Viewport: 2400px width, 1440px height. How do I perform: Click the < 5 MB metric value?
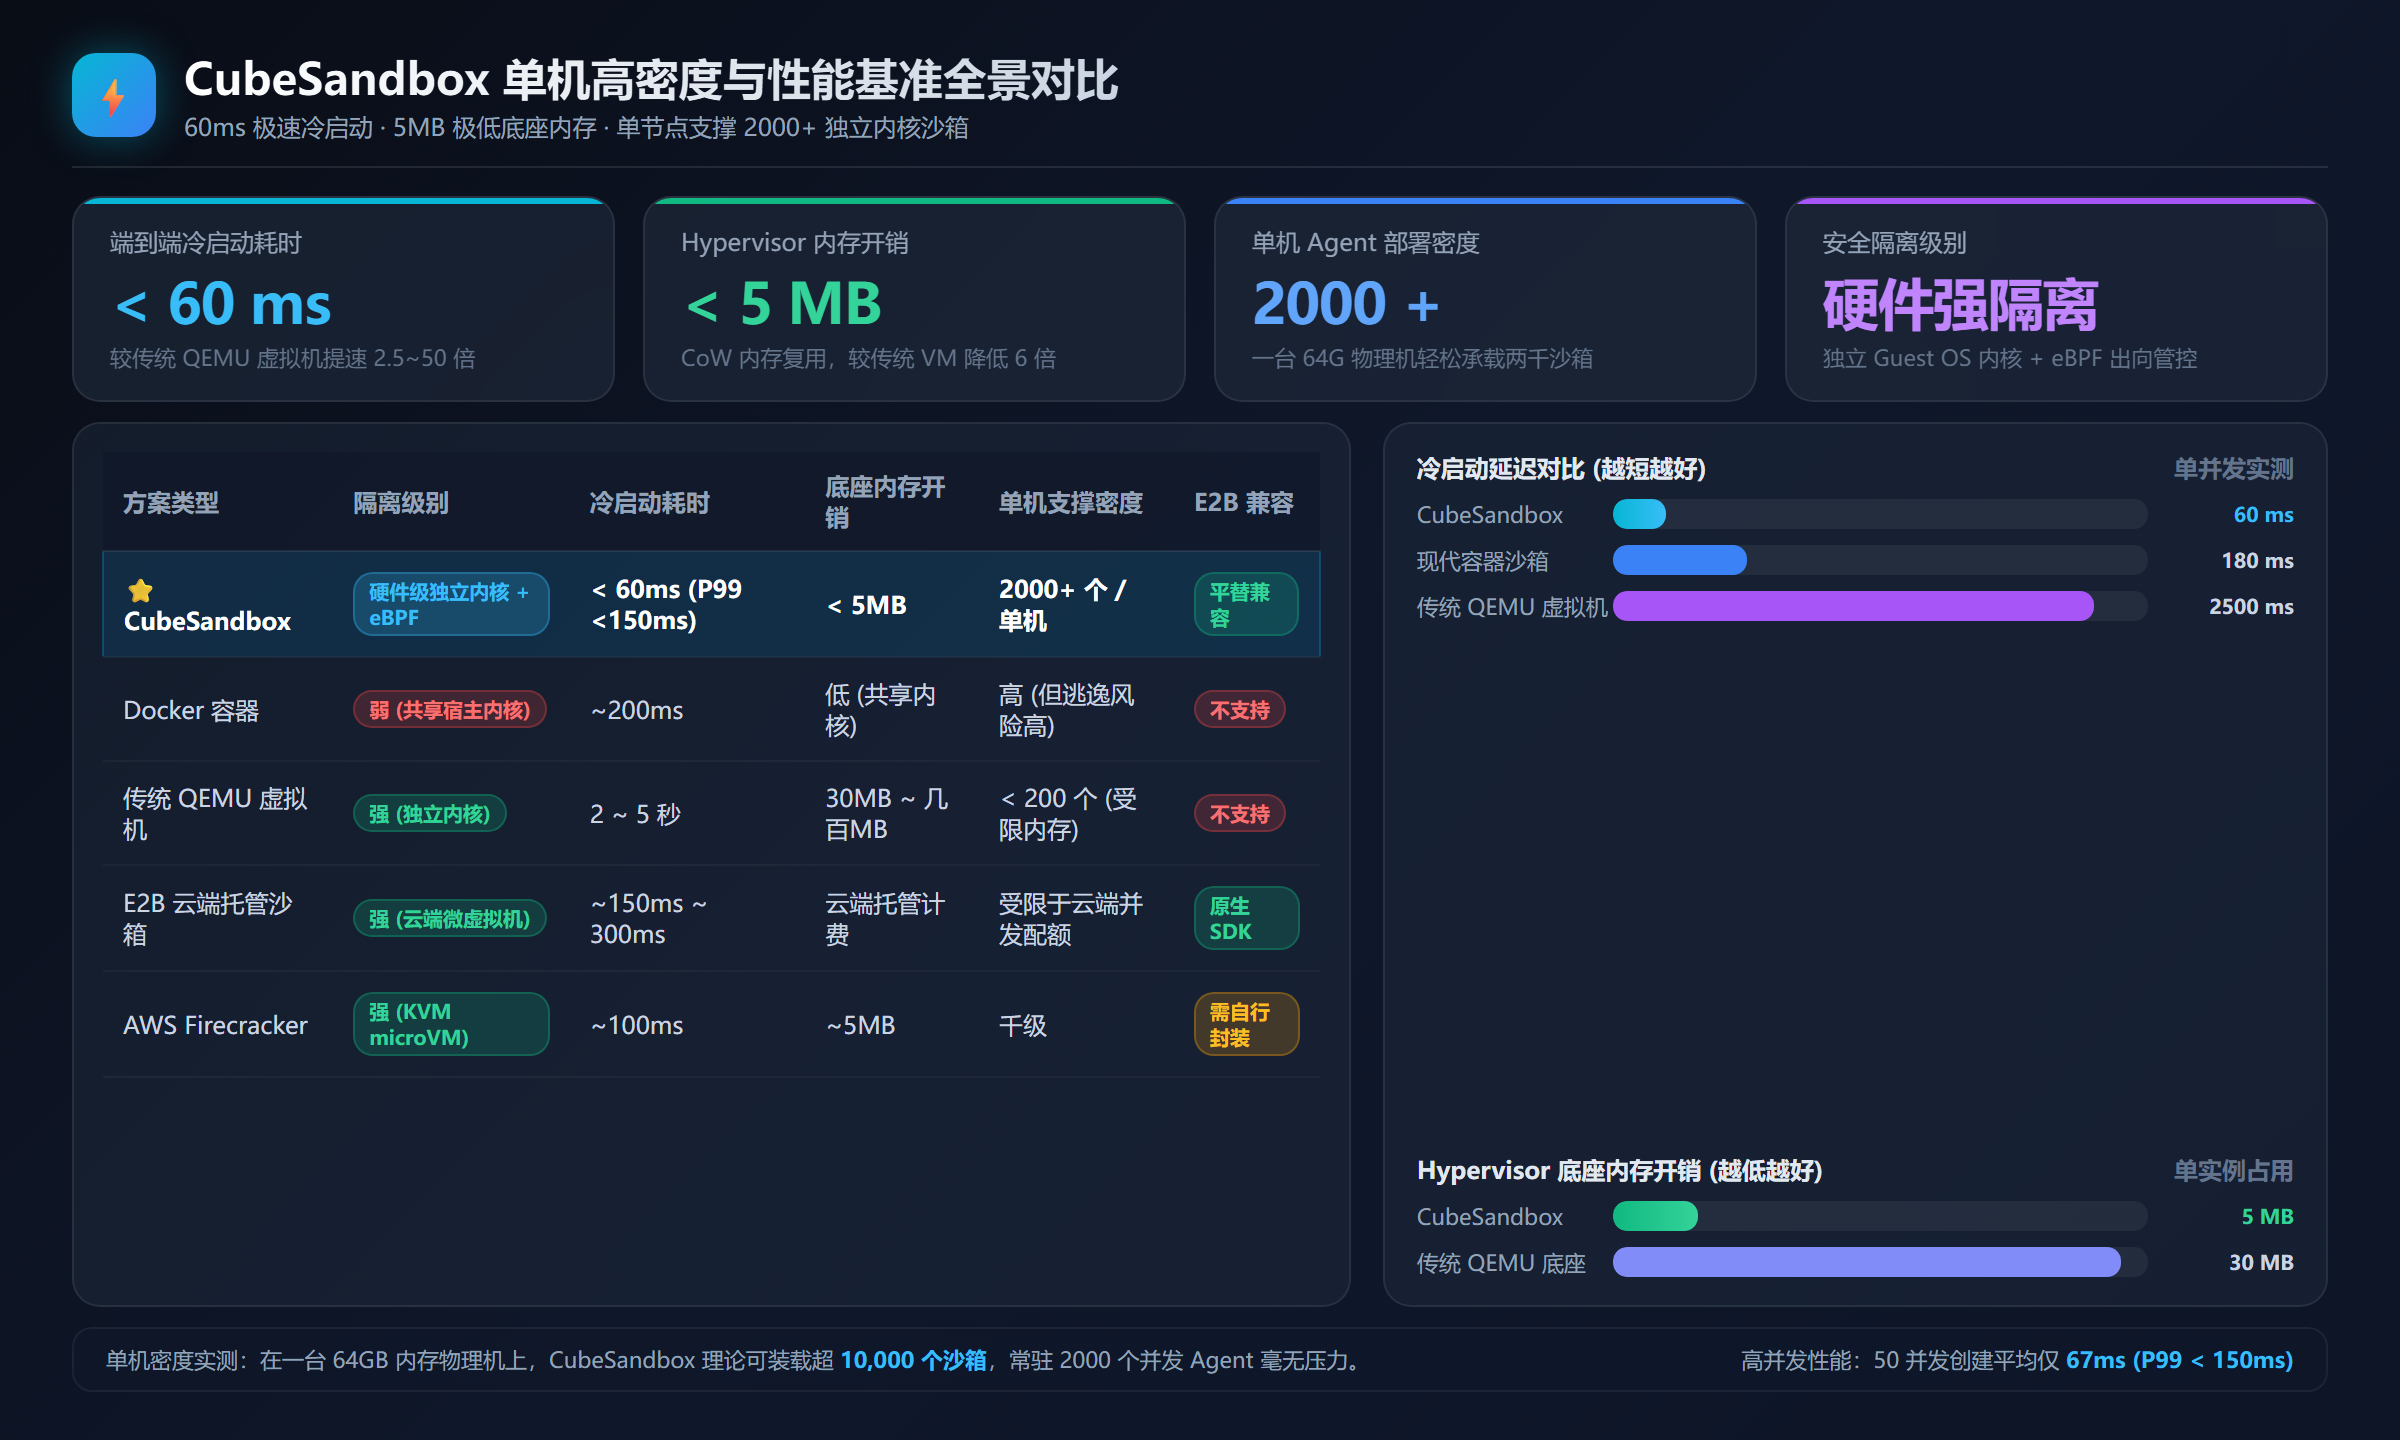click(x=783, y=304)
